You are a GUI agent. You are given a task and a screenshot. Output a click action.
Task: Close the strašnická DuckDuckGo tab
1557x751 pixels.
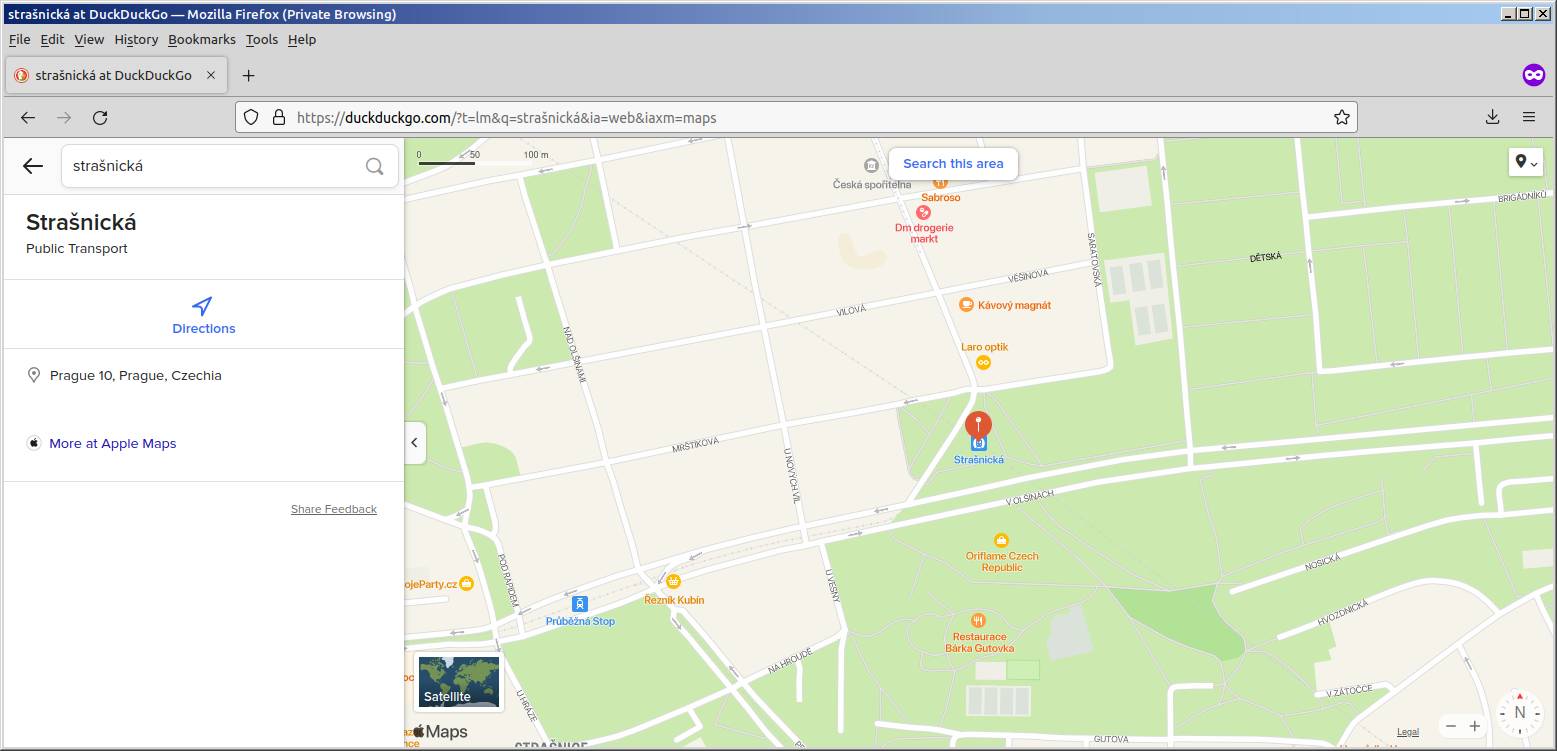point(211,75)
